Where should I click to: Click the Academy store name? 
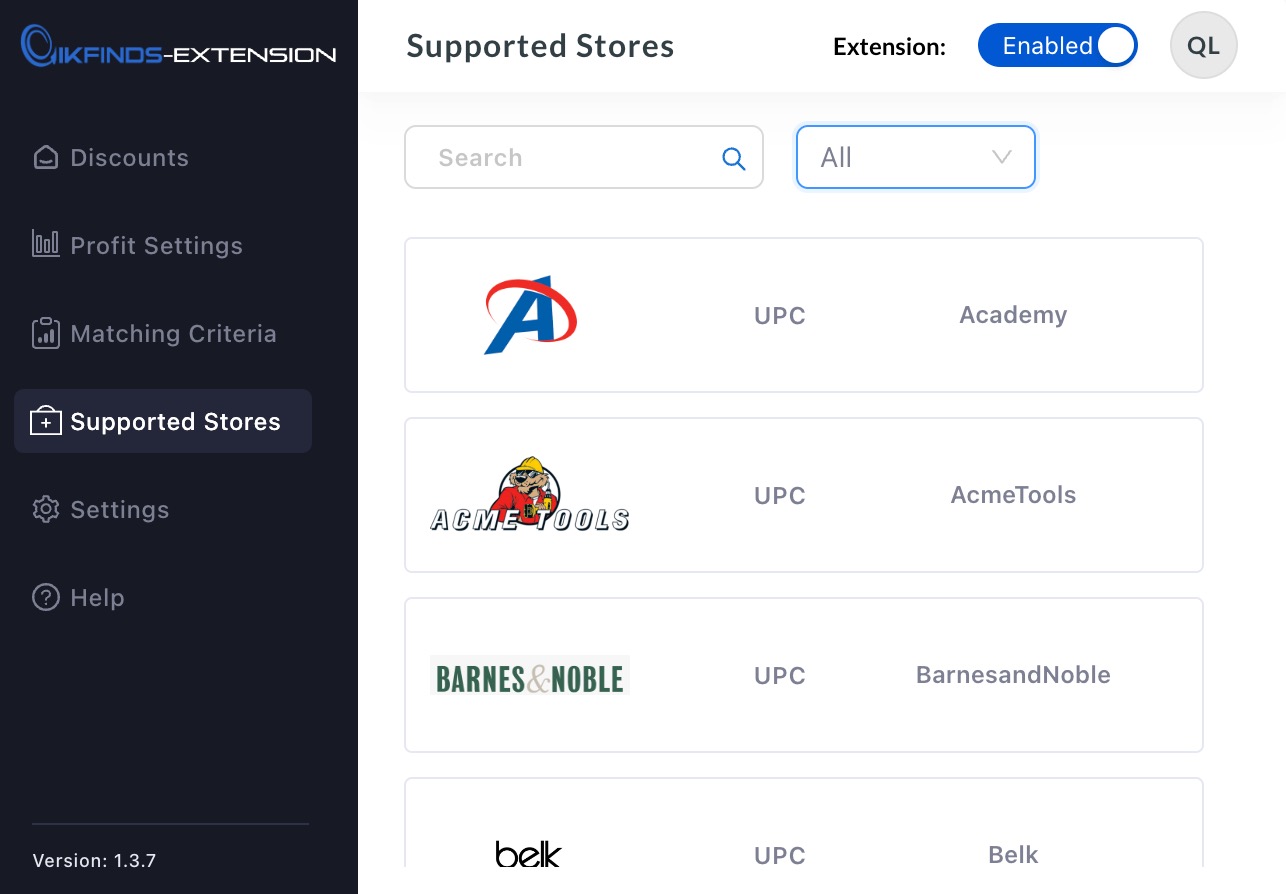(1013, 315)
